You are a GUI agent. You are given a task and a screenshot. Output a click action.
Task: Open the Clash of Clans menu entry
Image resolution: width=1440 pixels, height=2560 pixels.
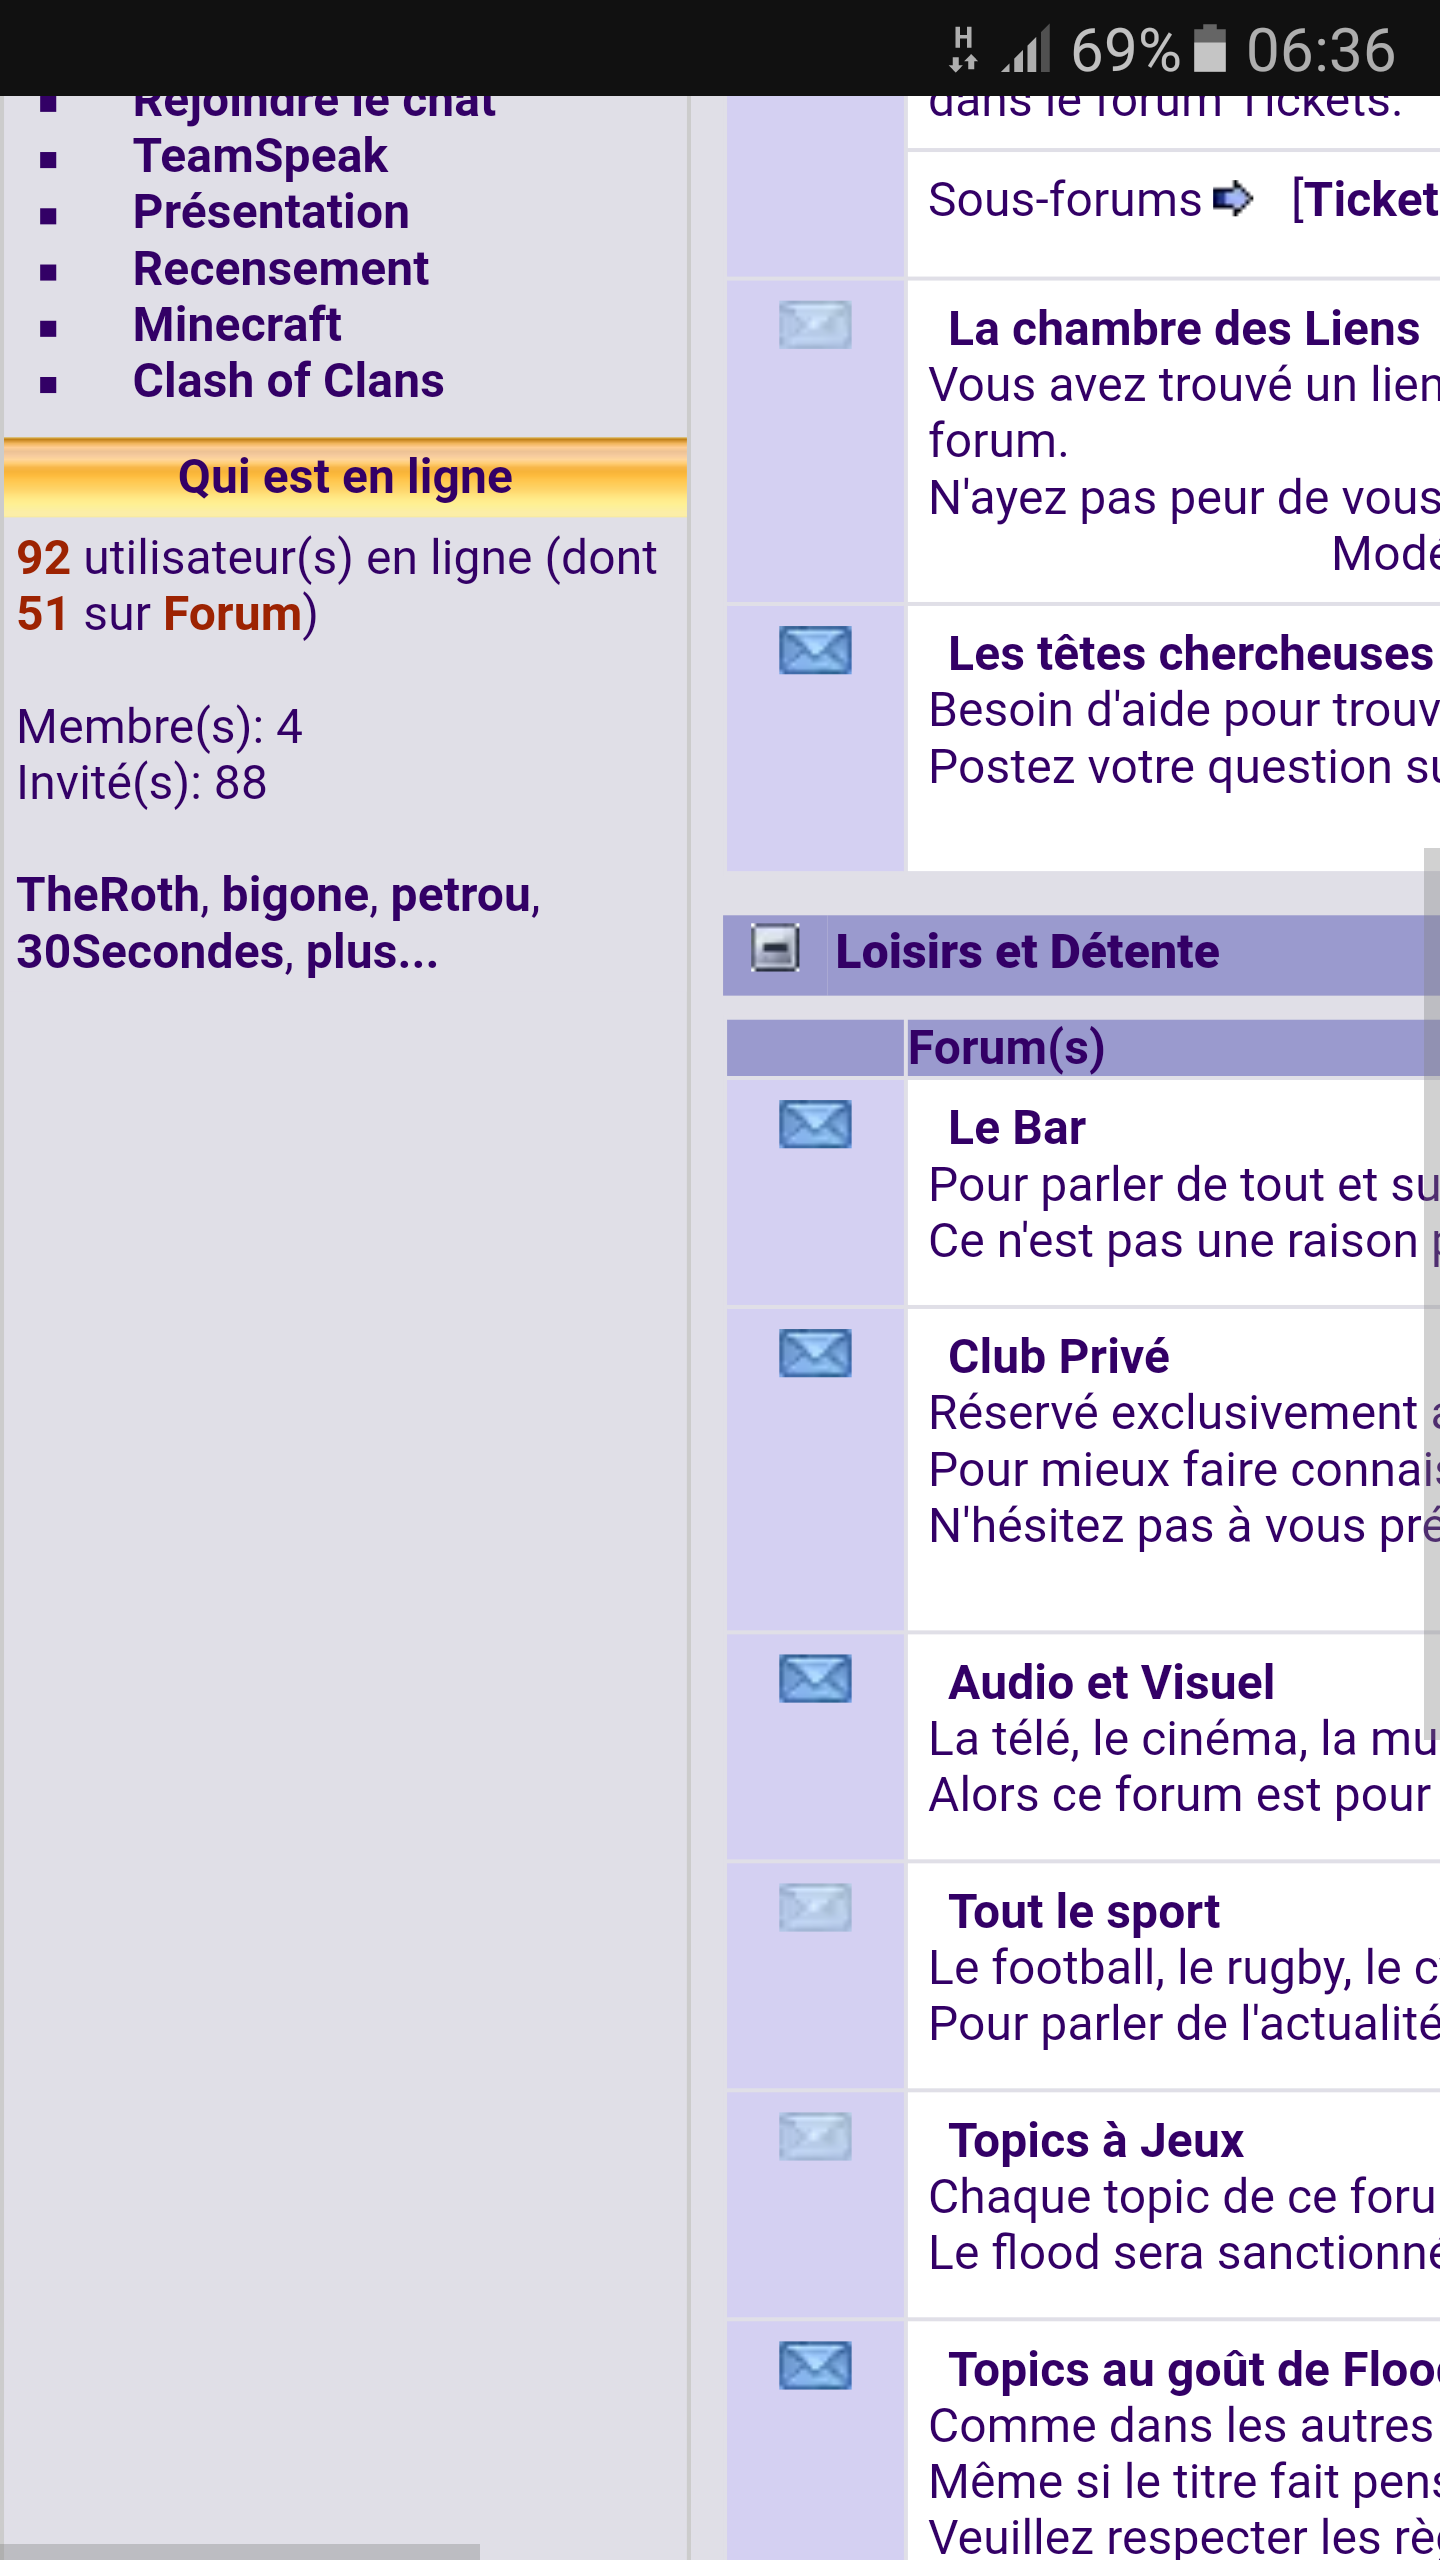point(288,381)
